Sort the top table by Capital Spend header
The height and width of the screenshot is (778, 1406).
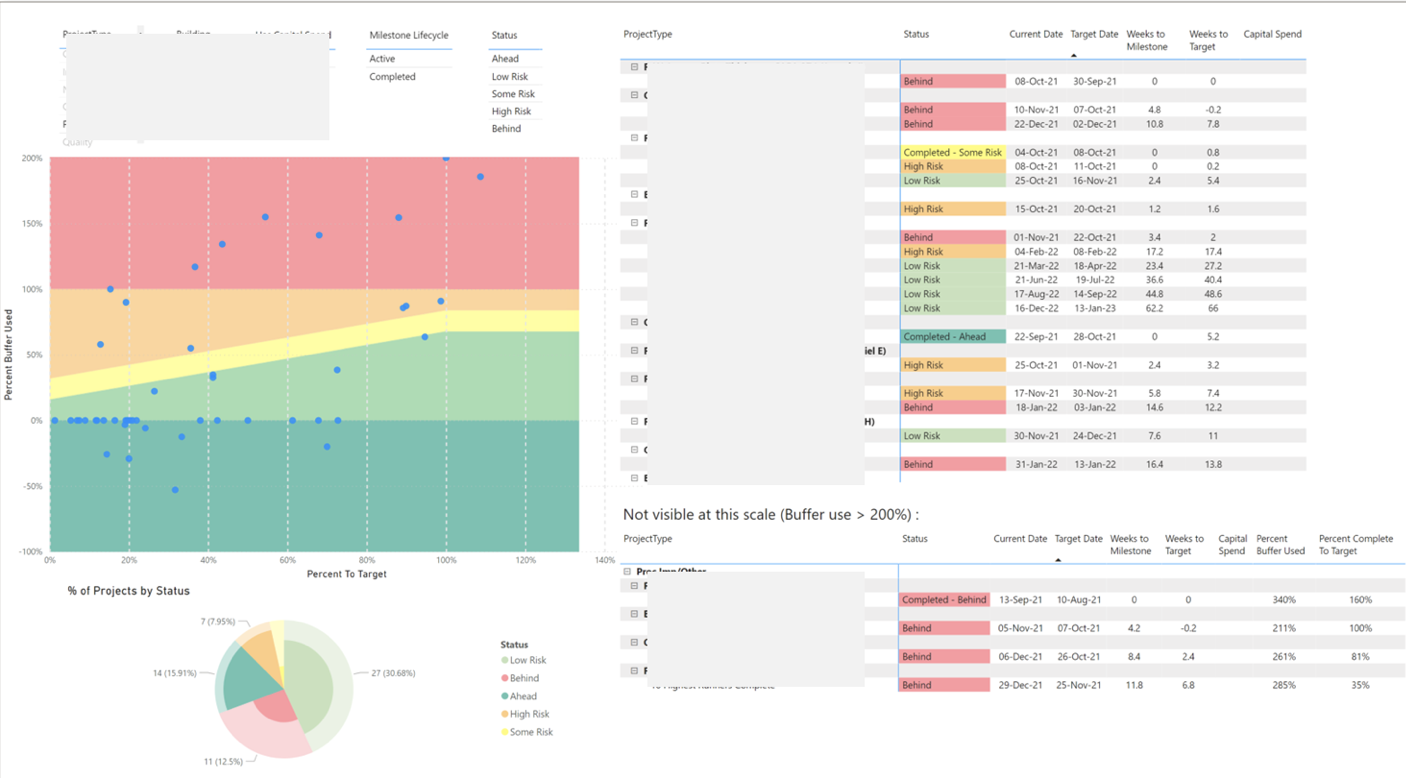pos(1272,34)
